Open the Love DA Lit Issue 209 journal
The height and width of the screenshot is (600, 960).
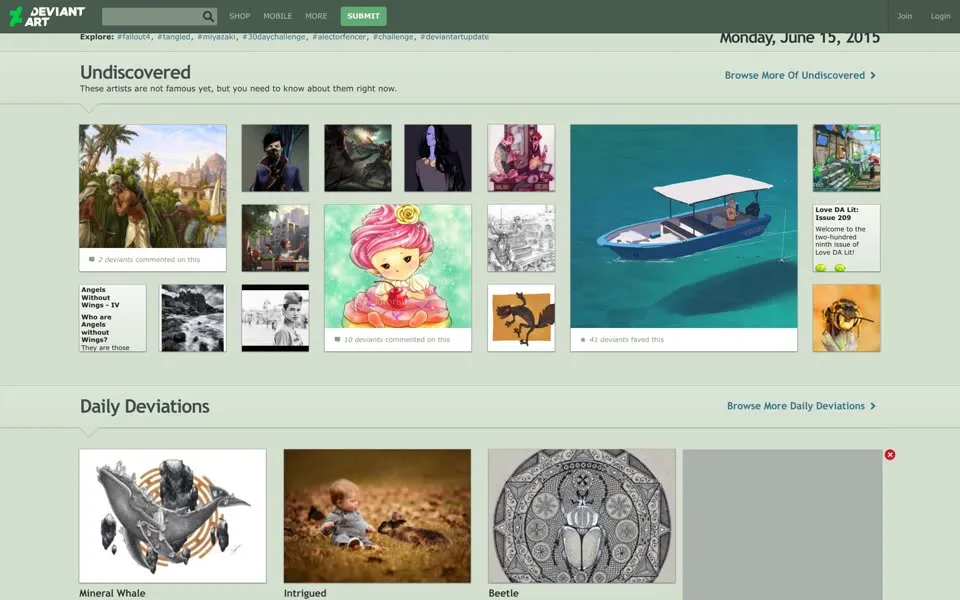click(x=846, y=238)
